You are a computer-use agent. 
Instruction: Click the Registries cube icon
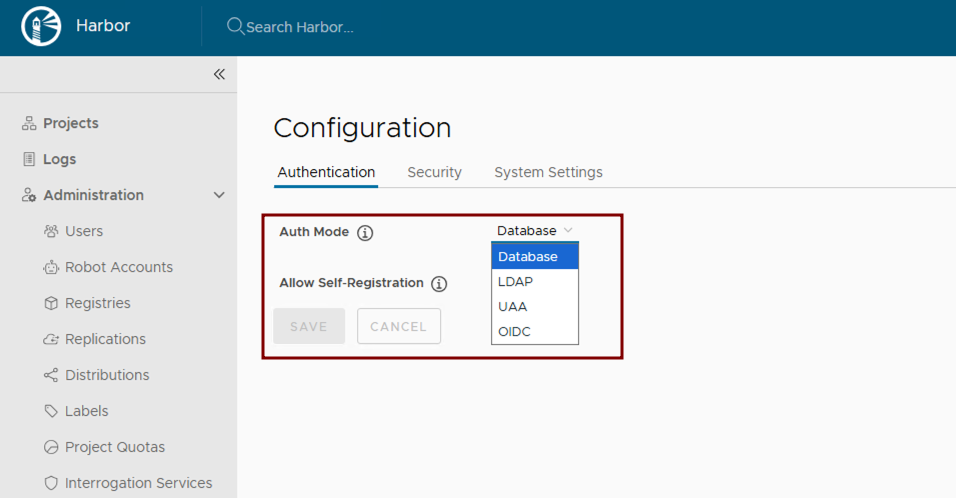51,303
